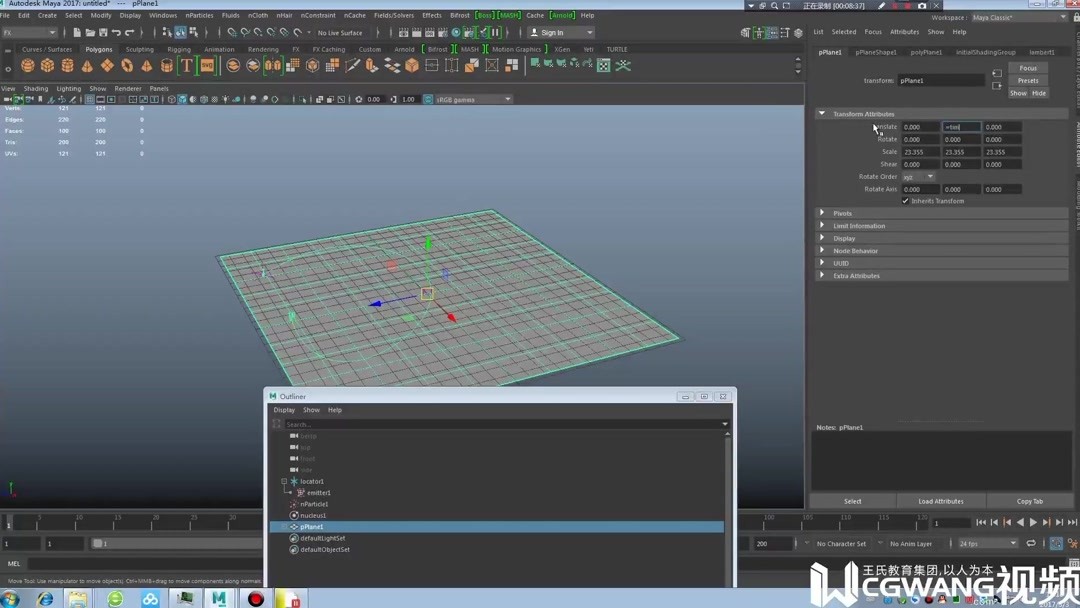Click the Presets button

[1028, 80]
